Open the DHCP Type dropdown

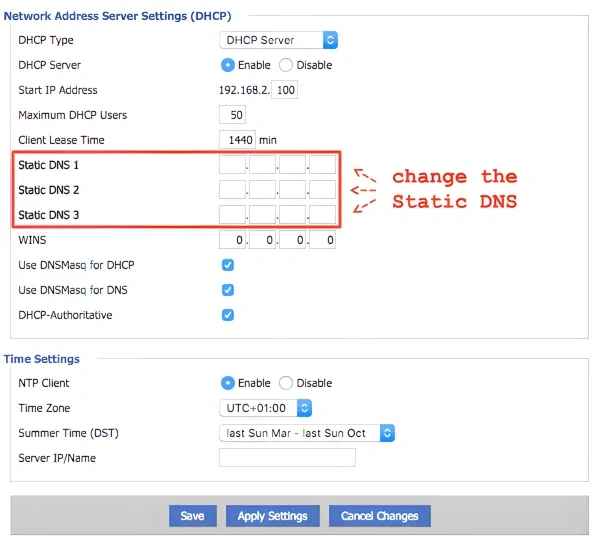[278, 40]
